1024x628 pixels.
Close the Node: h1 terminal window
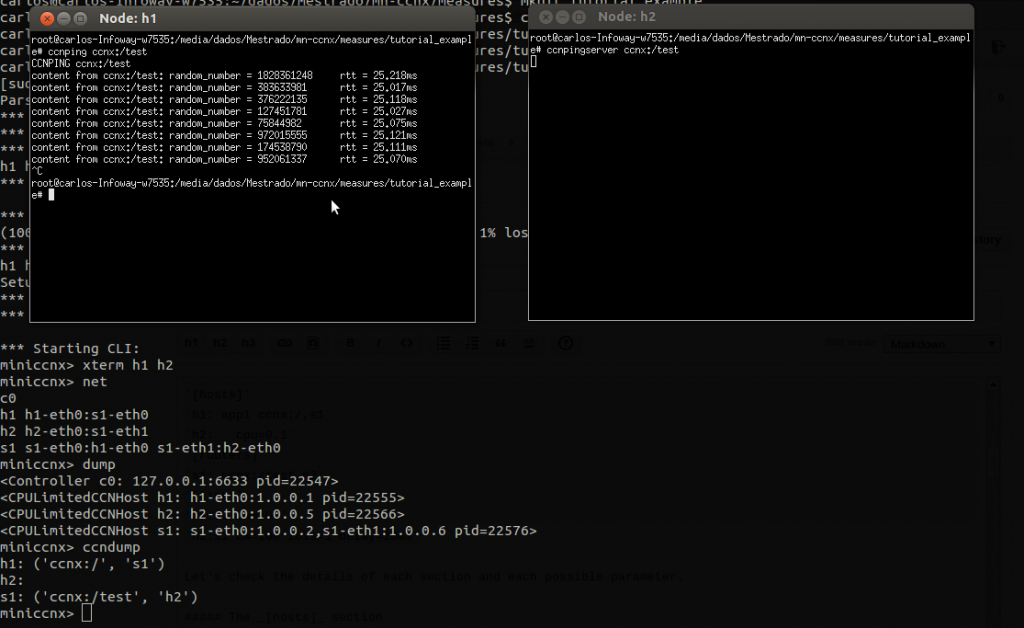tap(46, 19)
